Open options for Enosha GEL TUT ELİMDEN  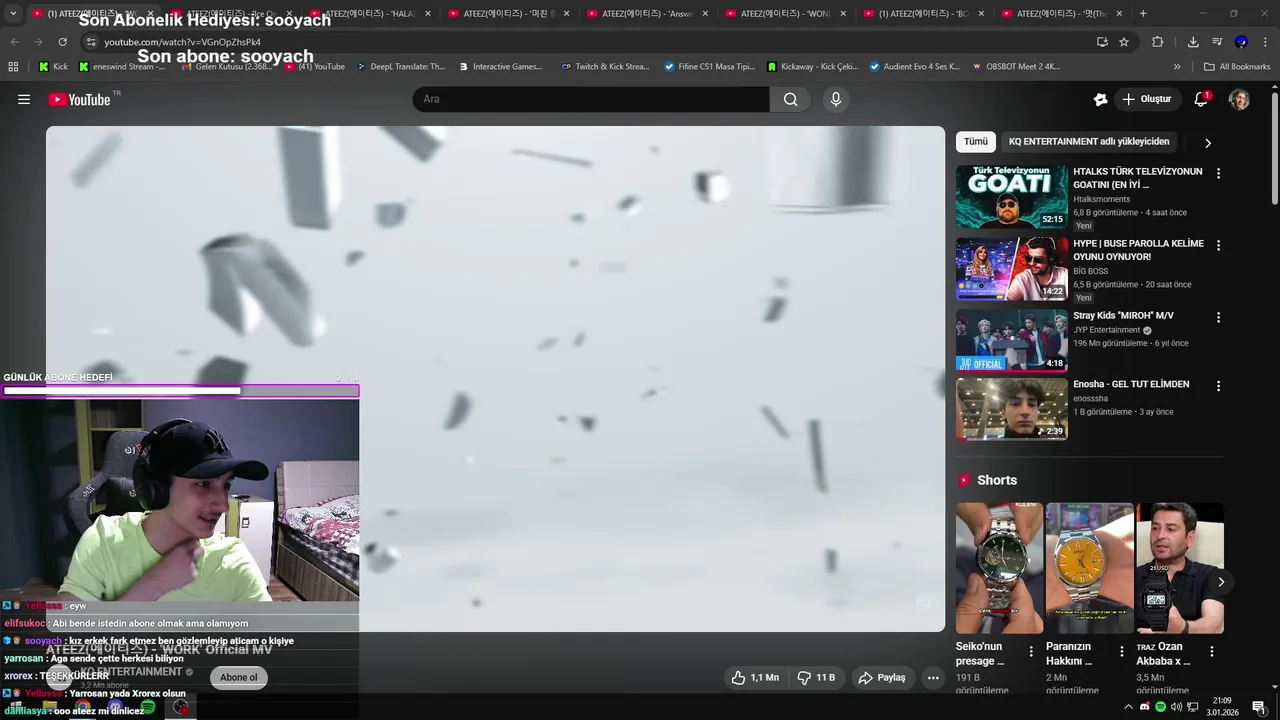1218,386
